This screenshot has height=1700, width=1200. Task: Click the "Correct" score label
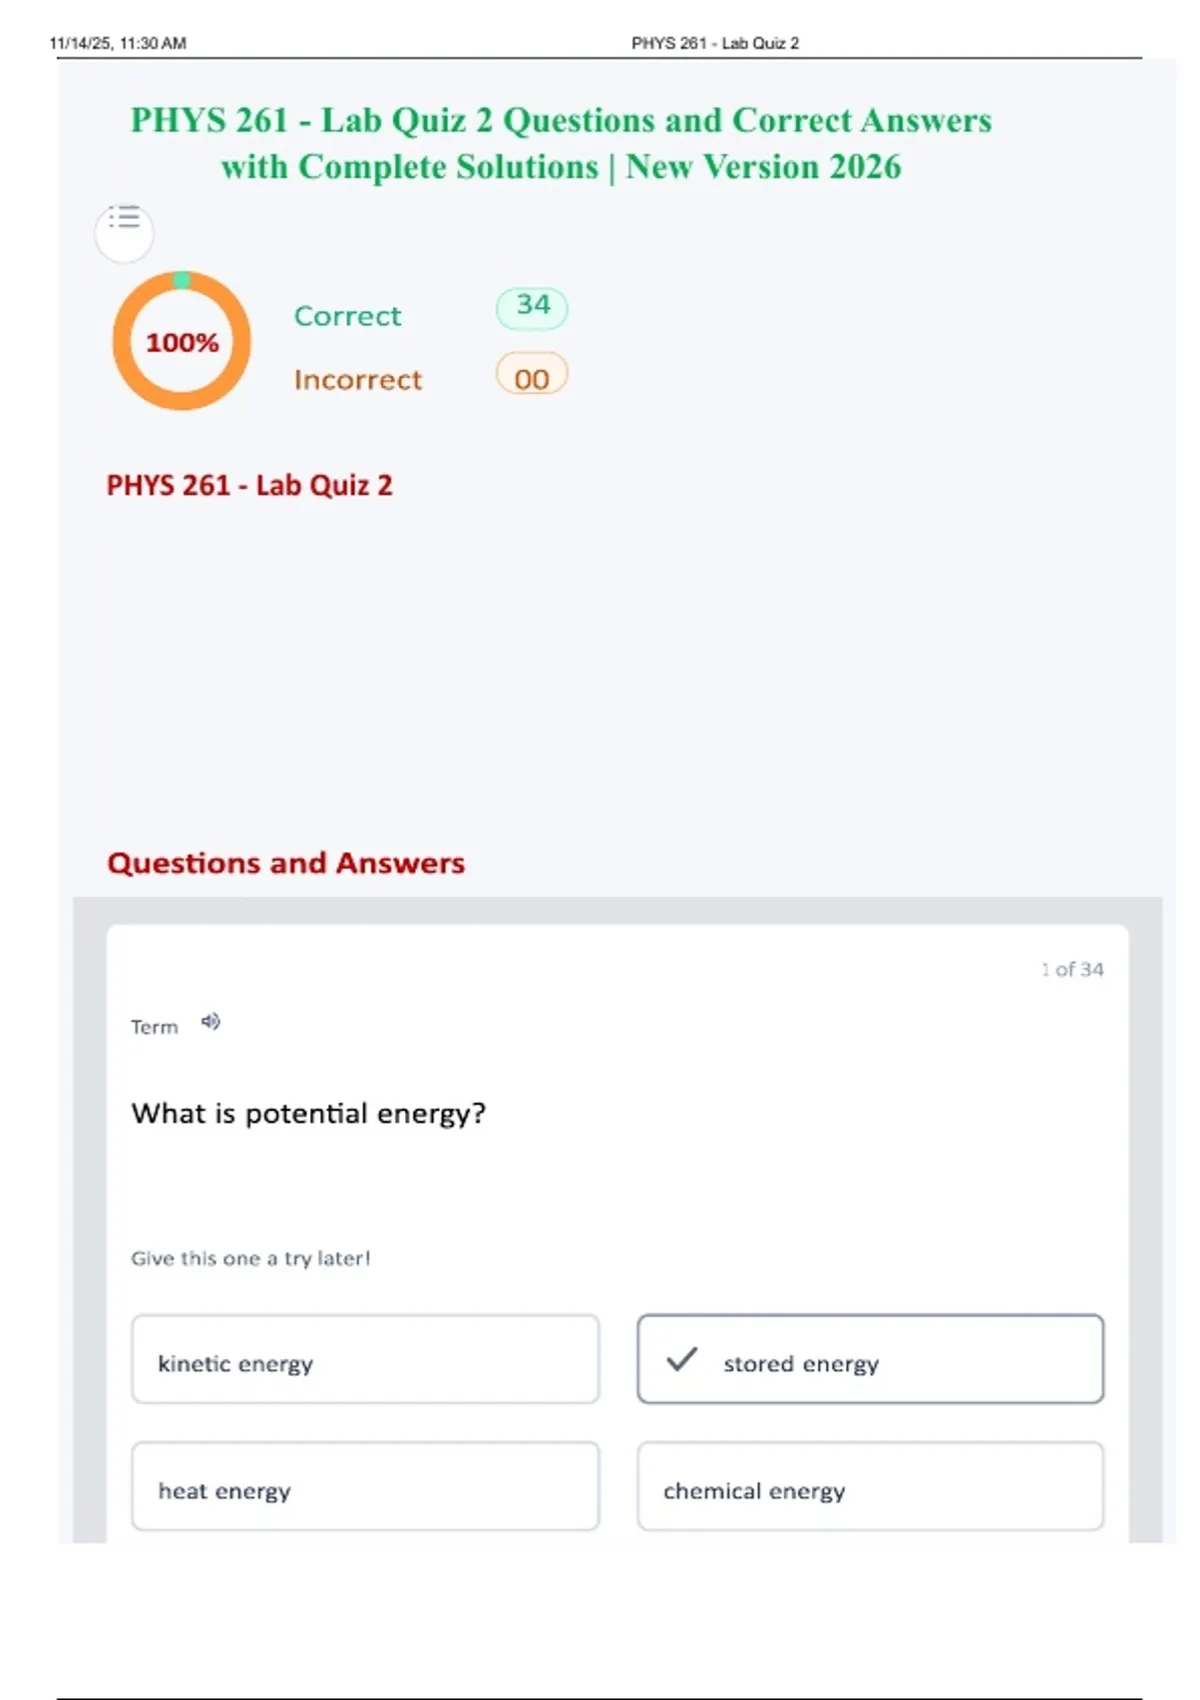point(347,316)
